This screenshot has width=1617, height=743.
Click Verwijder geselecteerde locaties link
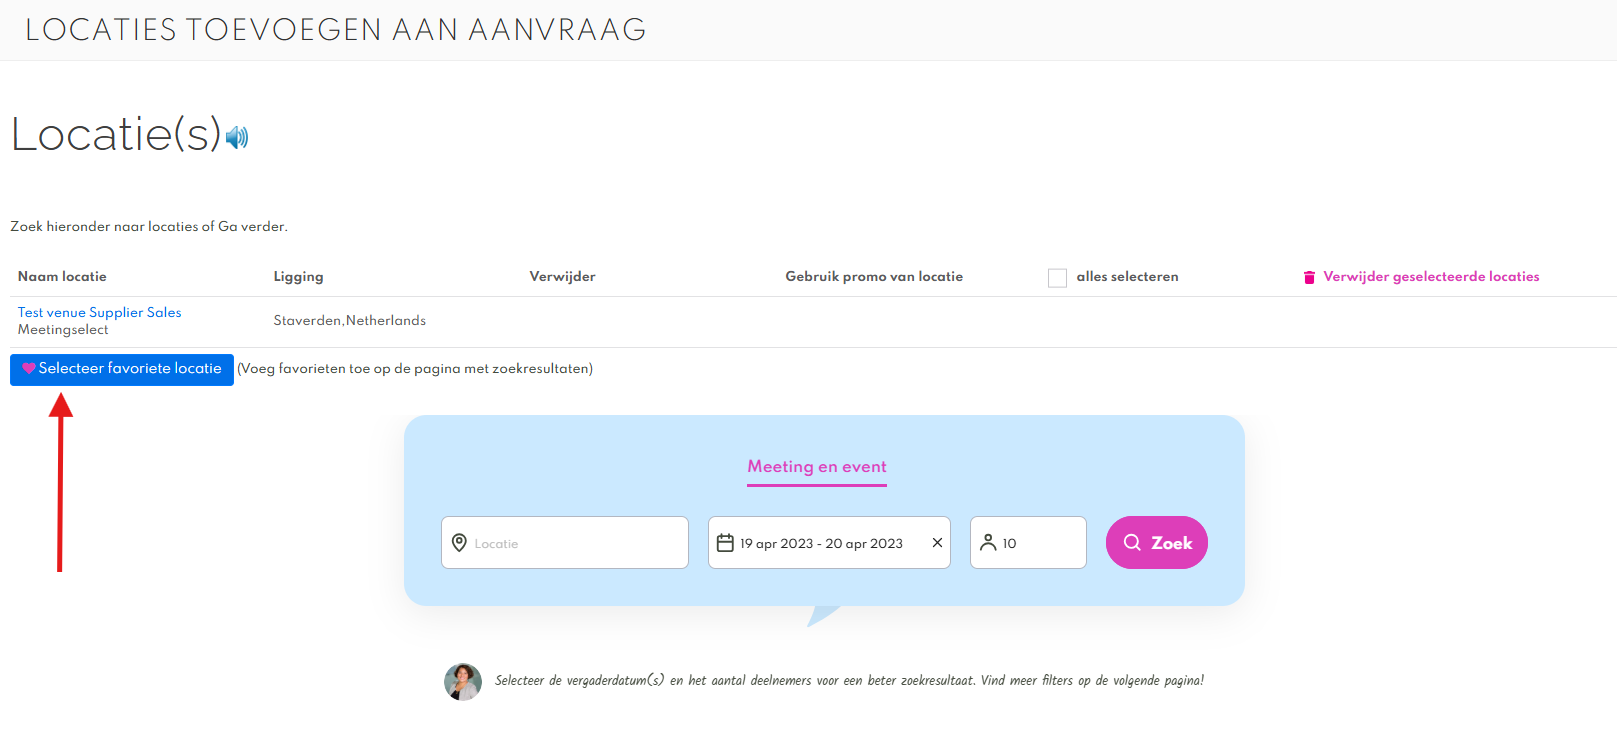1431,277
